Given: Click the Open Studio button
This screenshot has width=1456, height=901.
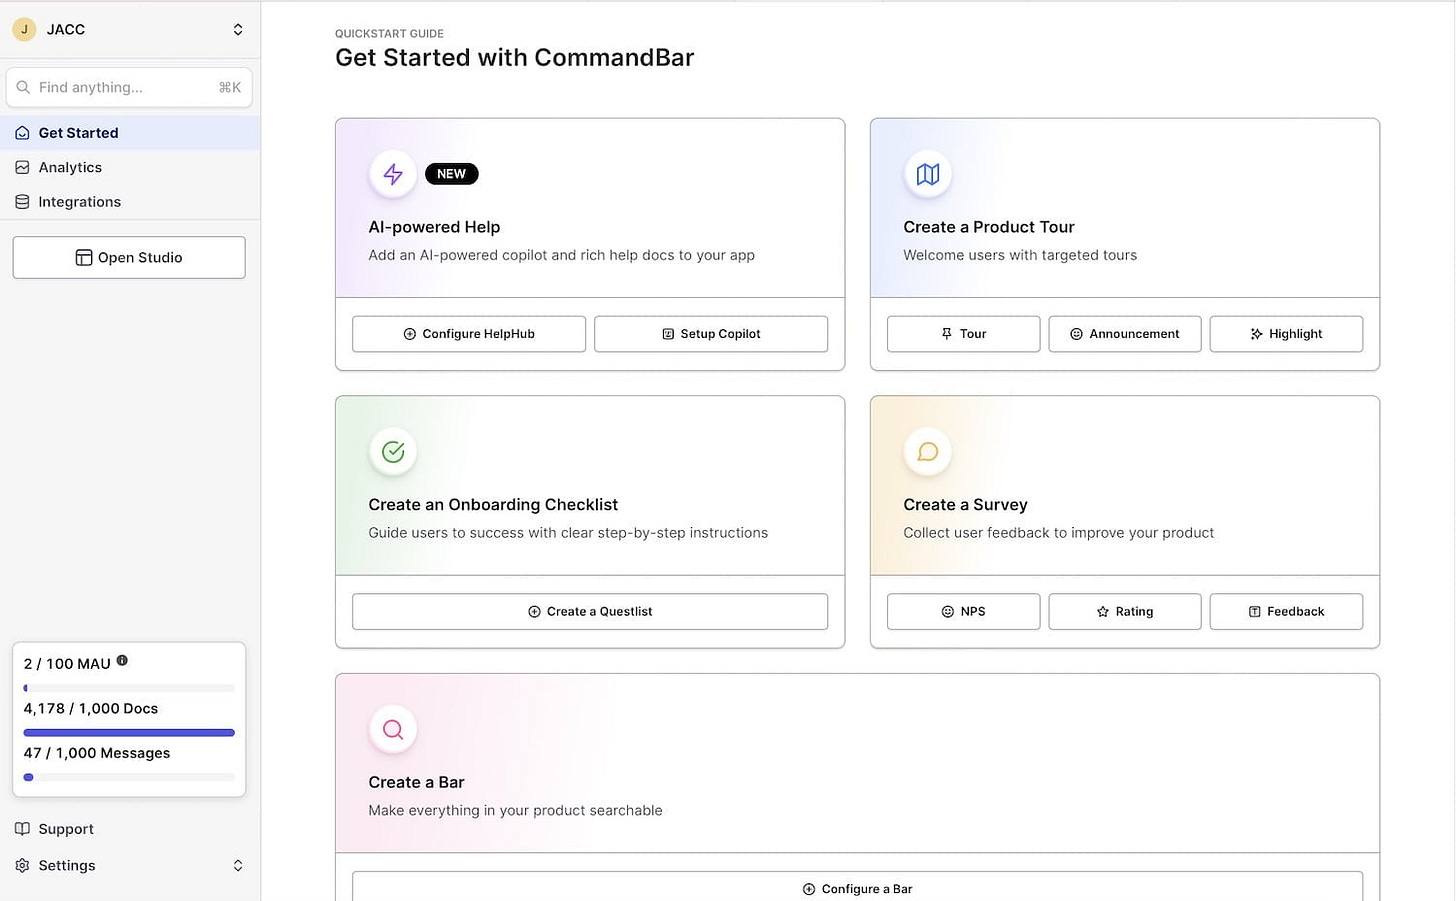Looking at the screenshot, I should pyautogui.click(x=129, y=258).
